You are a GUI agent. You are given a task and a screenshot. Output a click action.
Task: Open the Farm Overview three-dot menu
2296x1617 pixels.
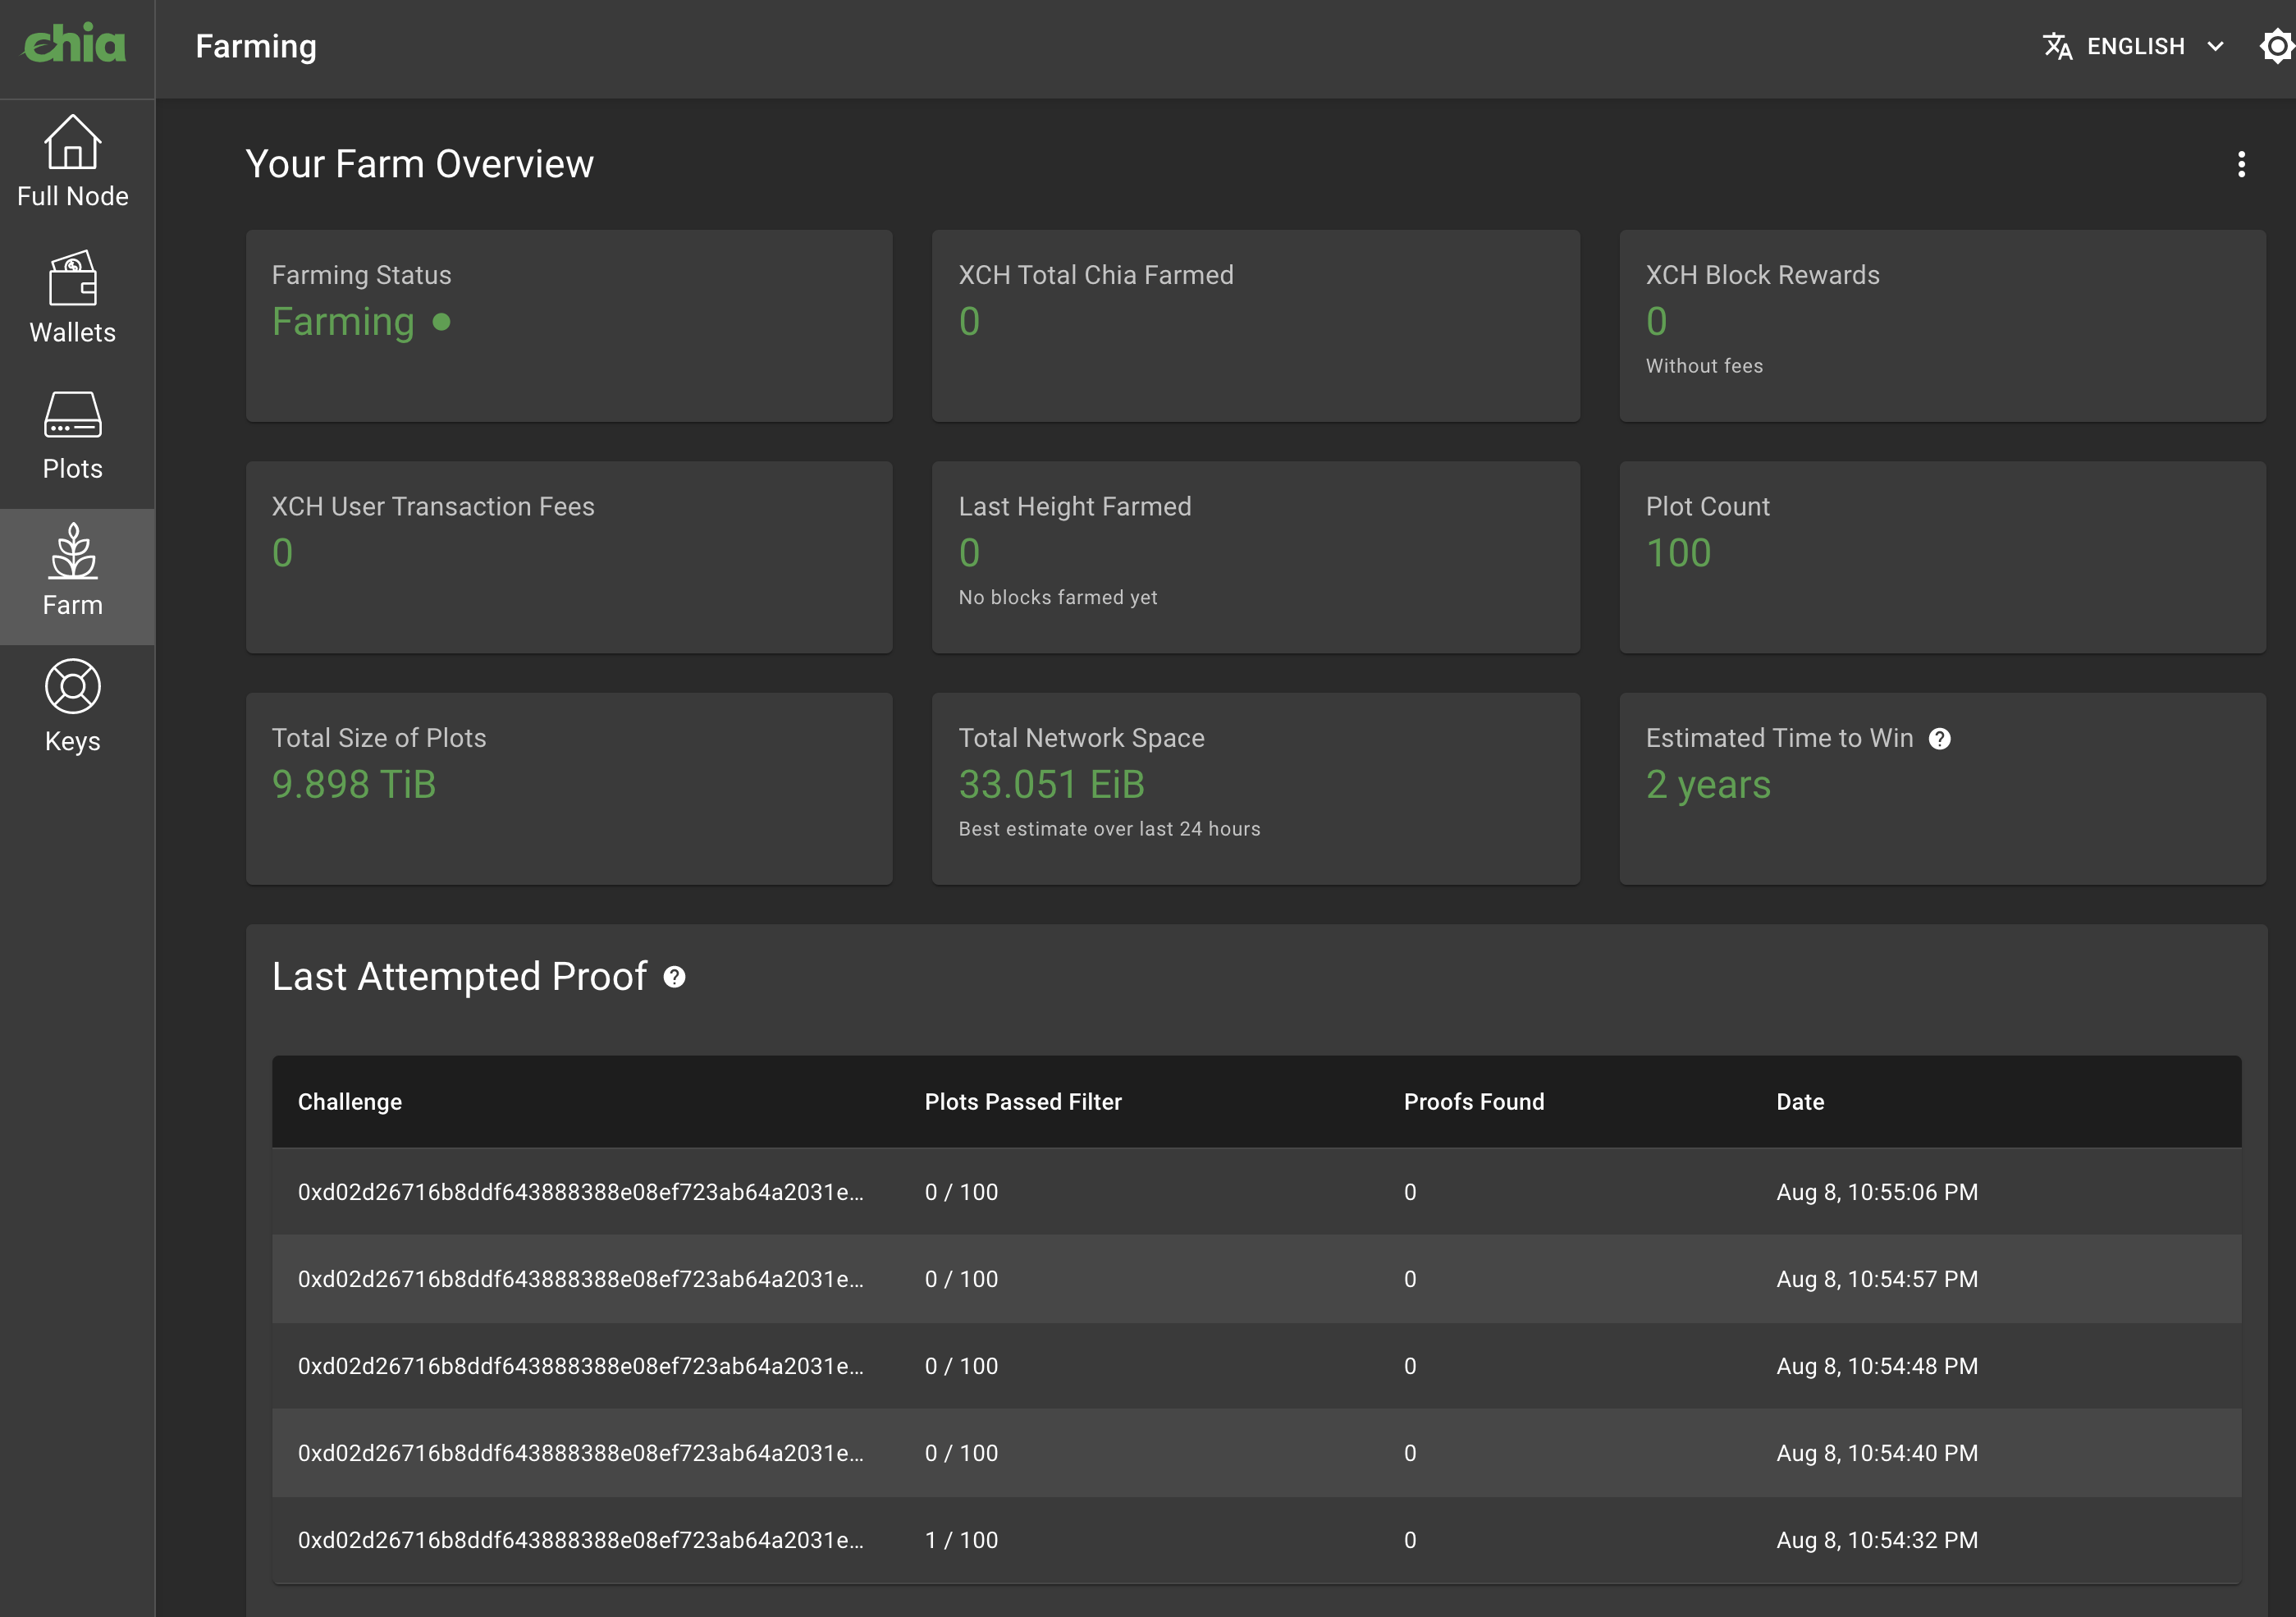click(2241, 164)
